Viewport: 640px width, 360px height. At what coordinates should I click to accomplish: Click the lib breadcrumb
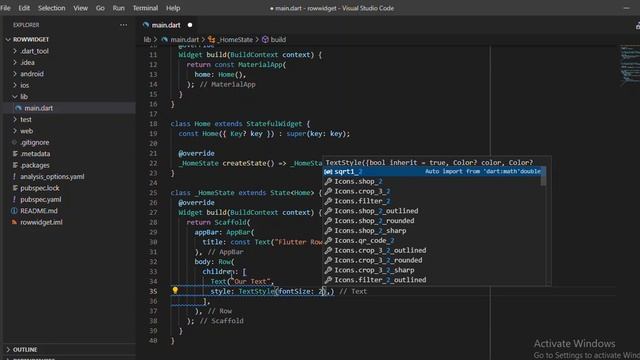[147, 40]
